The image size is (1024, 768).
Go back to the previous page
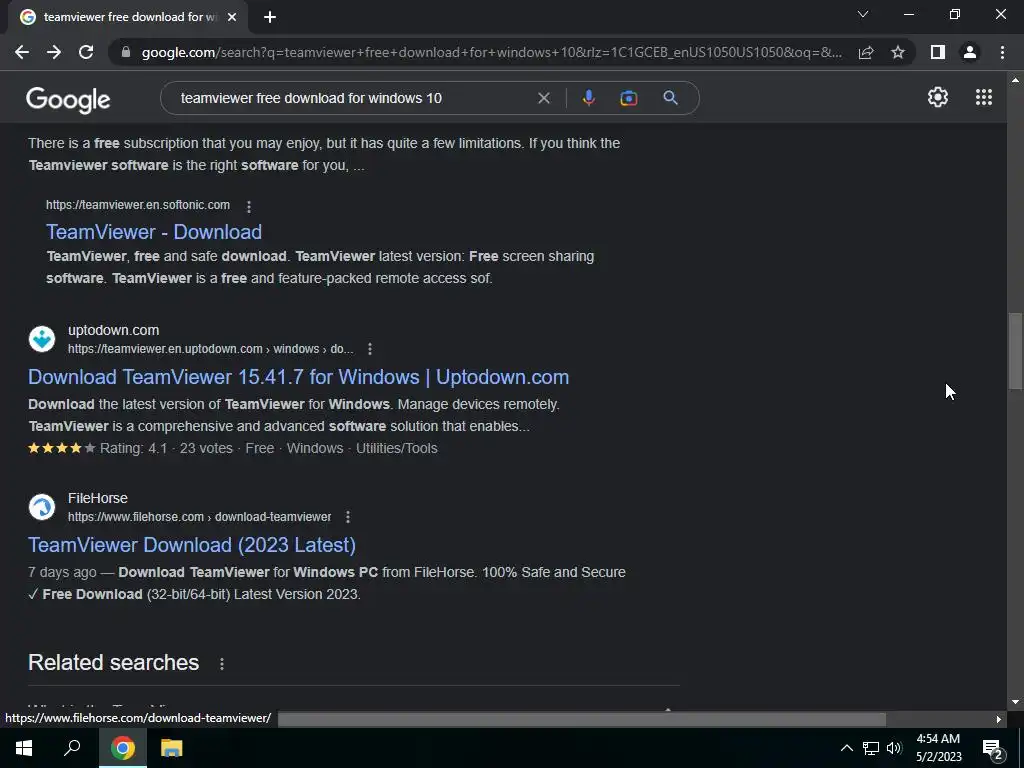point(22,52)
